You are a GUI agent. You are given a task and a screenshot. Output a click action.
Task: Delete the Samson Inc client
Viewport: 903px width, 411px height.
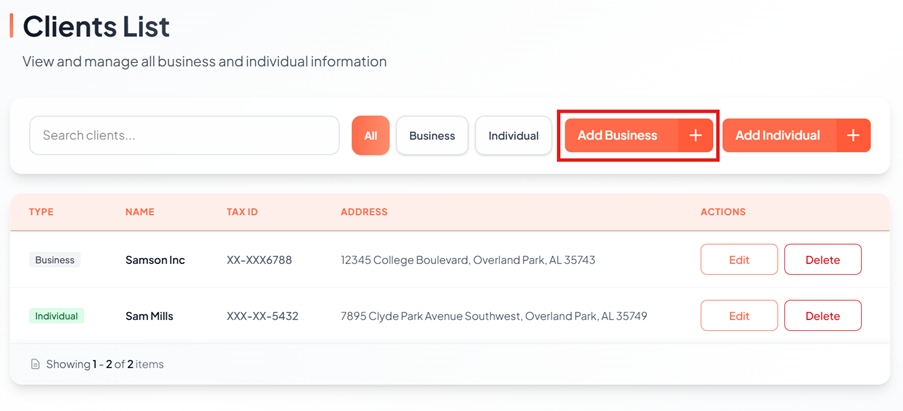click(x=822, y=260)
